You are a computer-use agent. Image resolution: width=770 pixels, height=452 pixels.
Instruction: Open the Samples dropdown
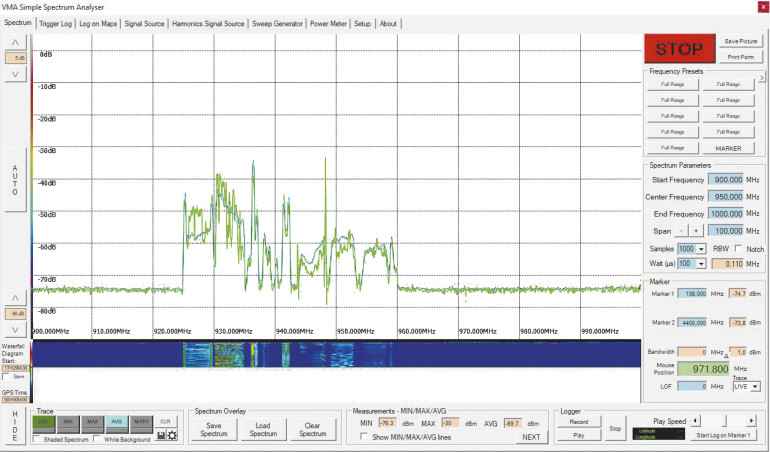(702, 248)
